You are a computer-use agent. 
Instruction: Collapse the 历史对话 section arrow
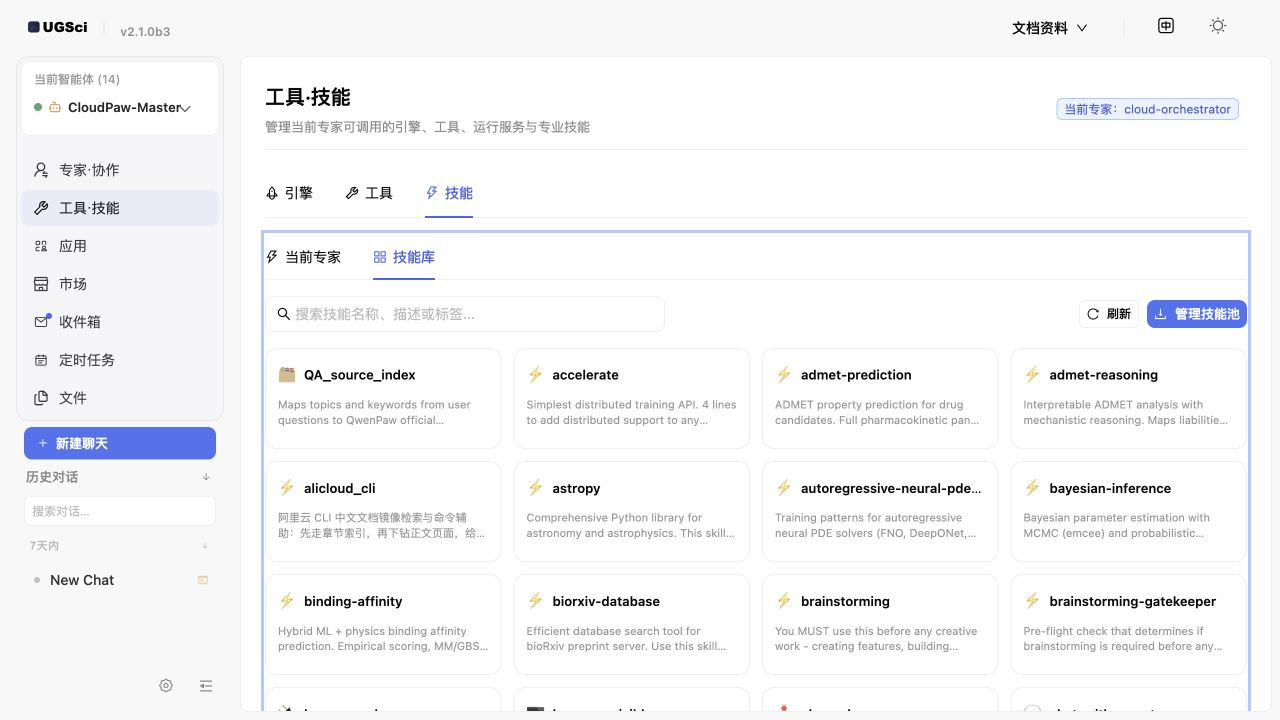point(206,477)
